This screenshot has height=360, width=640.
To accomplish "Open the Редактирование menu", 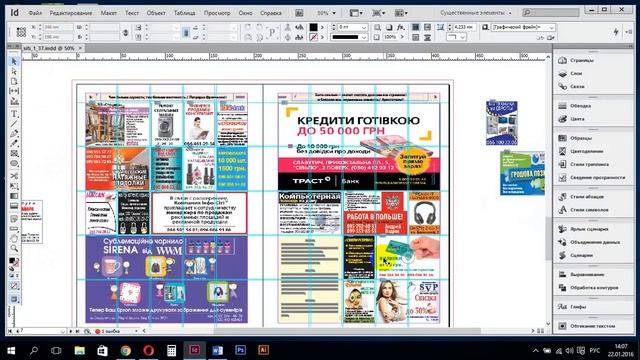I will (71, 13).
